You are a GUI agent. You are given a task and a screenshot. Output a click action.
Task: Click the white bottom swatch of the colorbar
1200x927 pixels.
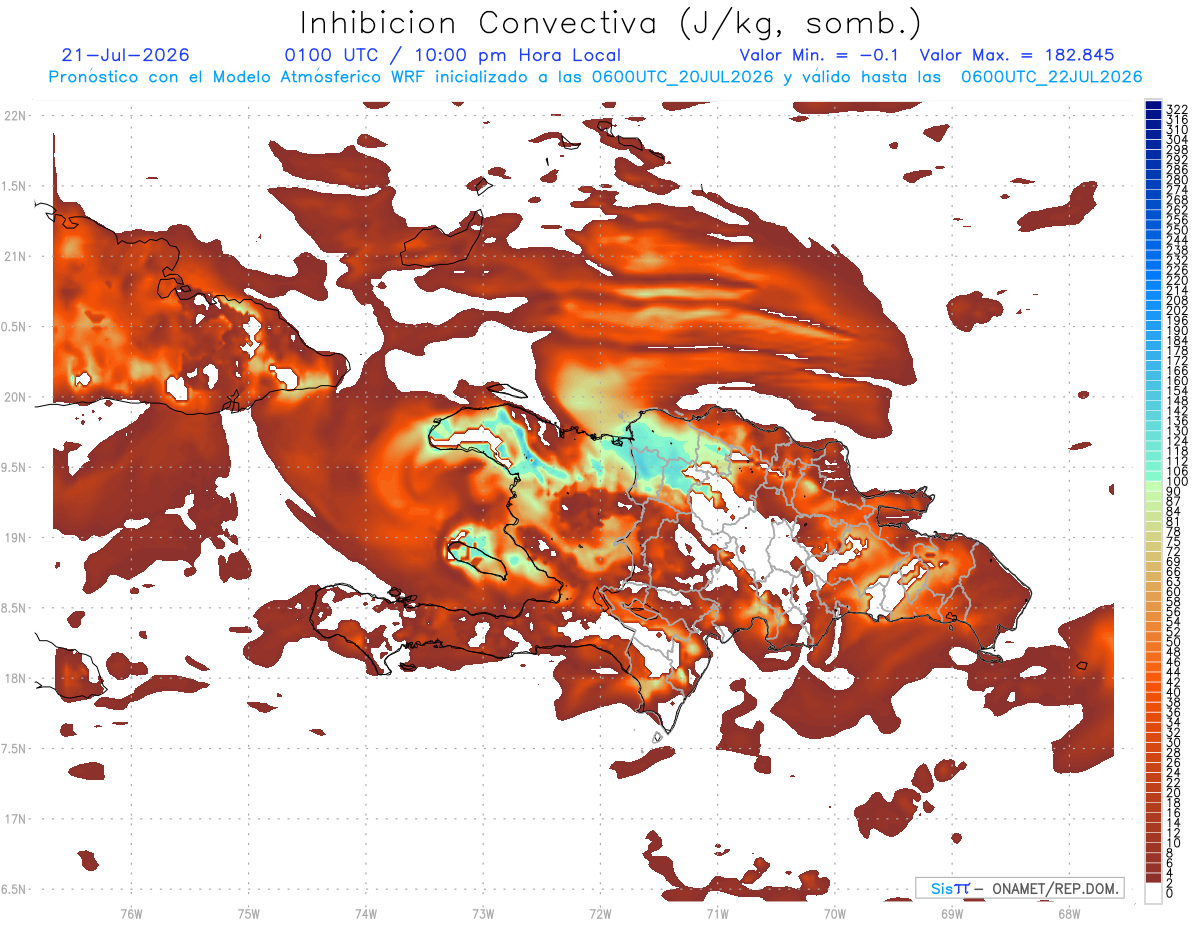(x=1154, y=891)
